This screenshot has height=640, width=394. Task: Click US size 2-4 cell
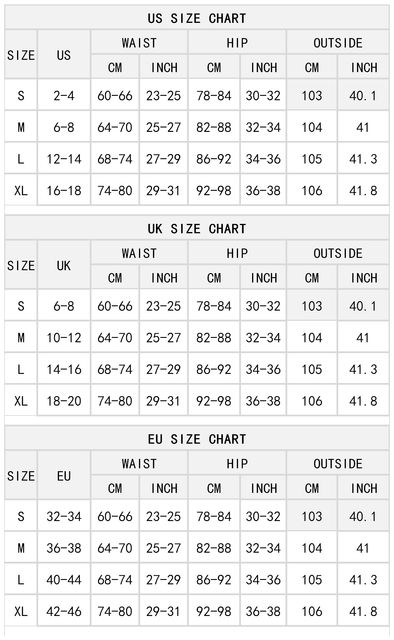tap(64, 96)
